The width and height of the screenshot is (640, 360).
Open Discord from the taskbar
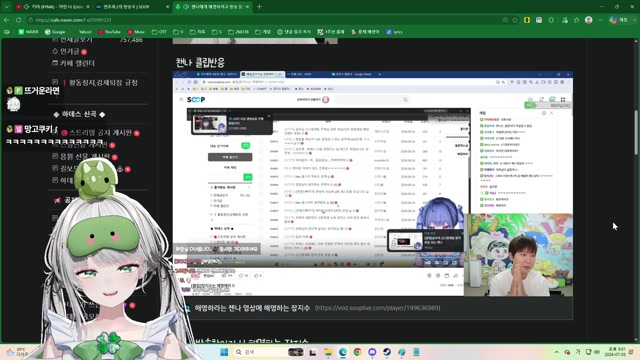[x=372, y=352]
